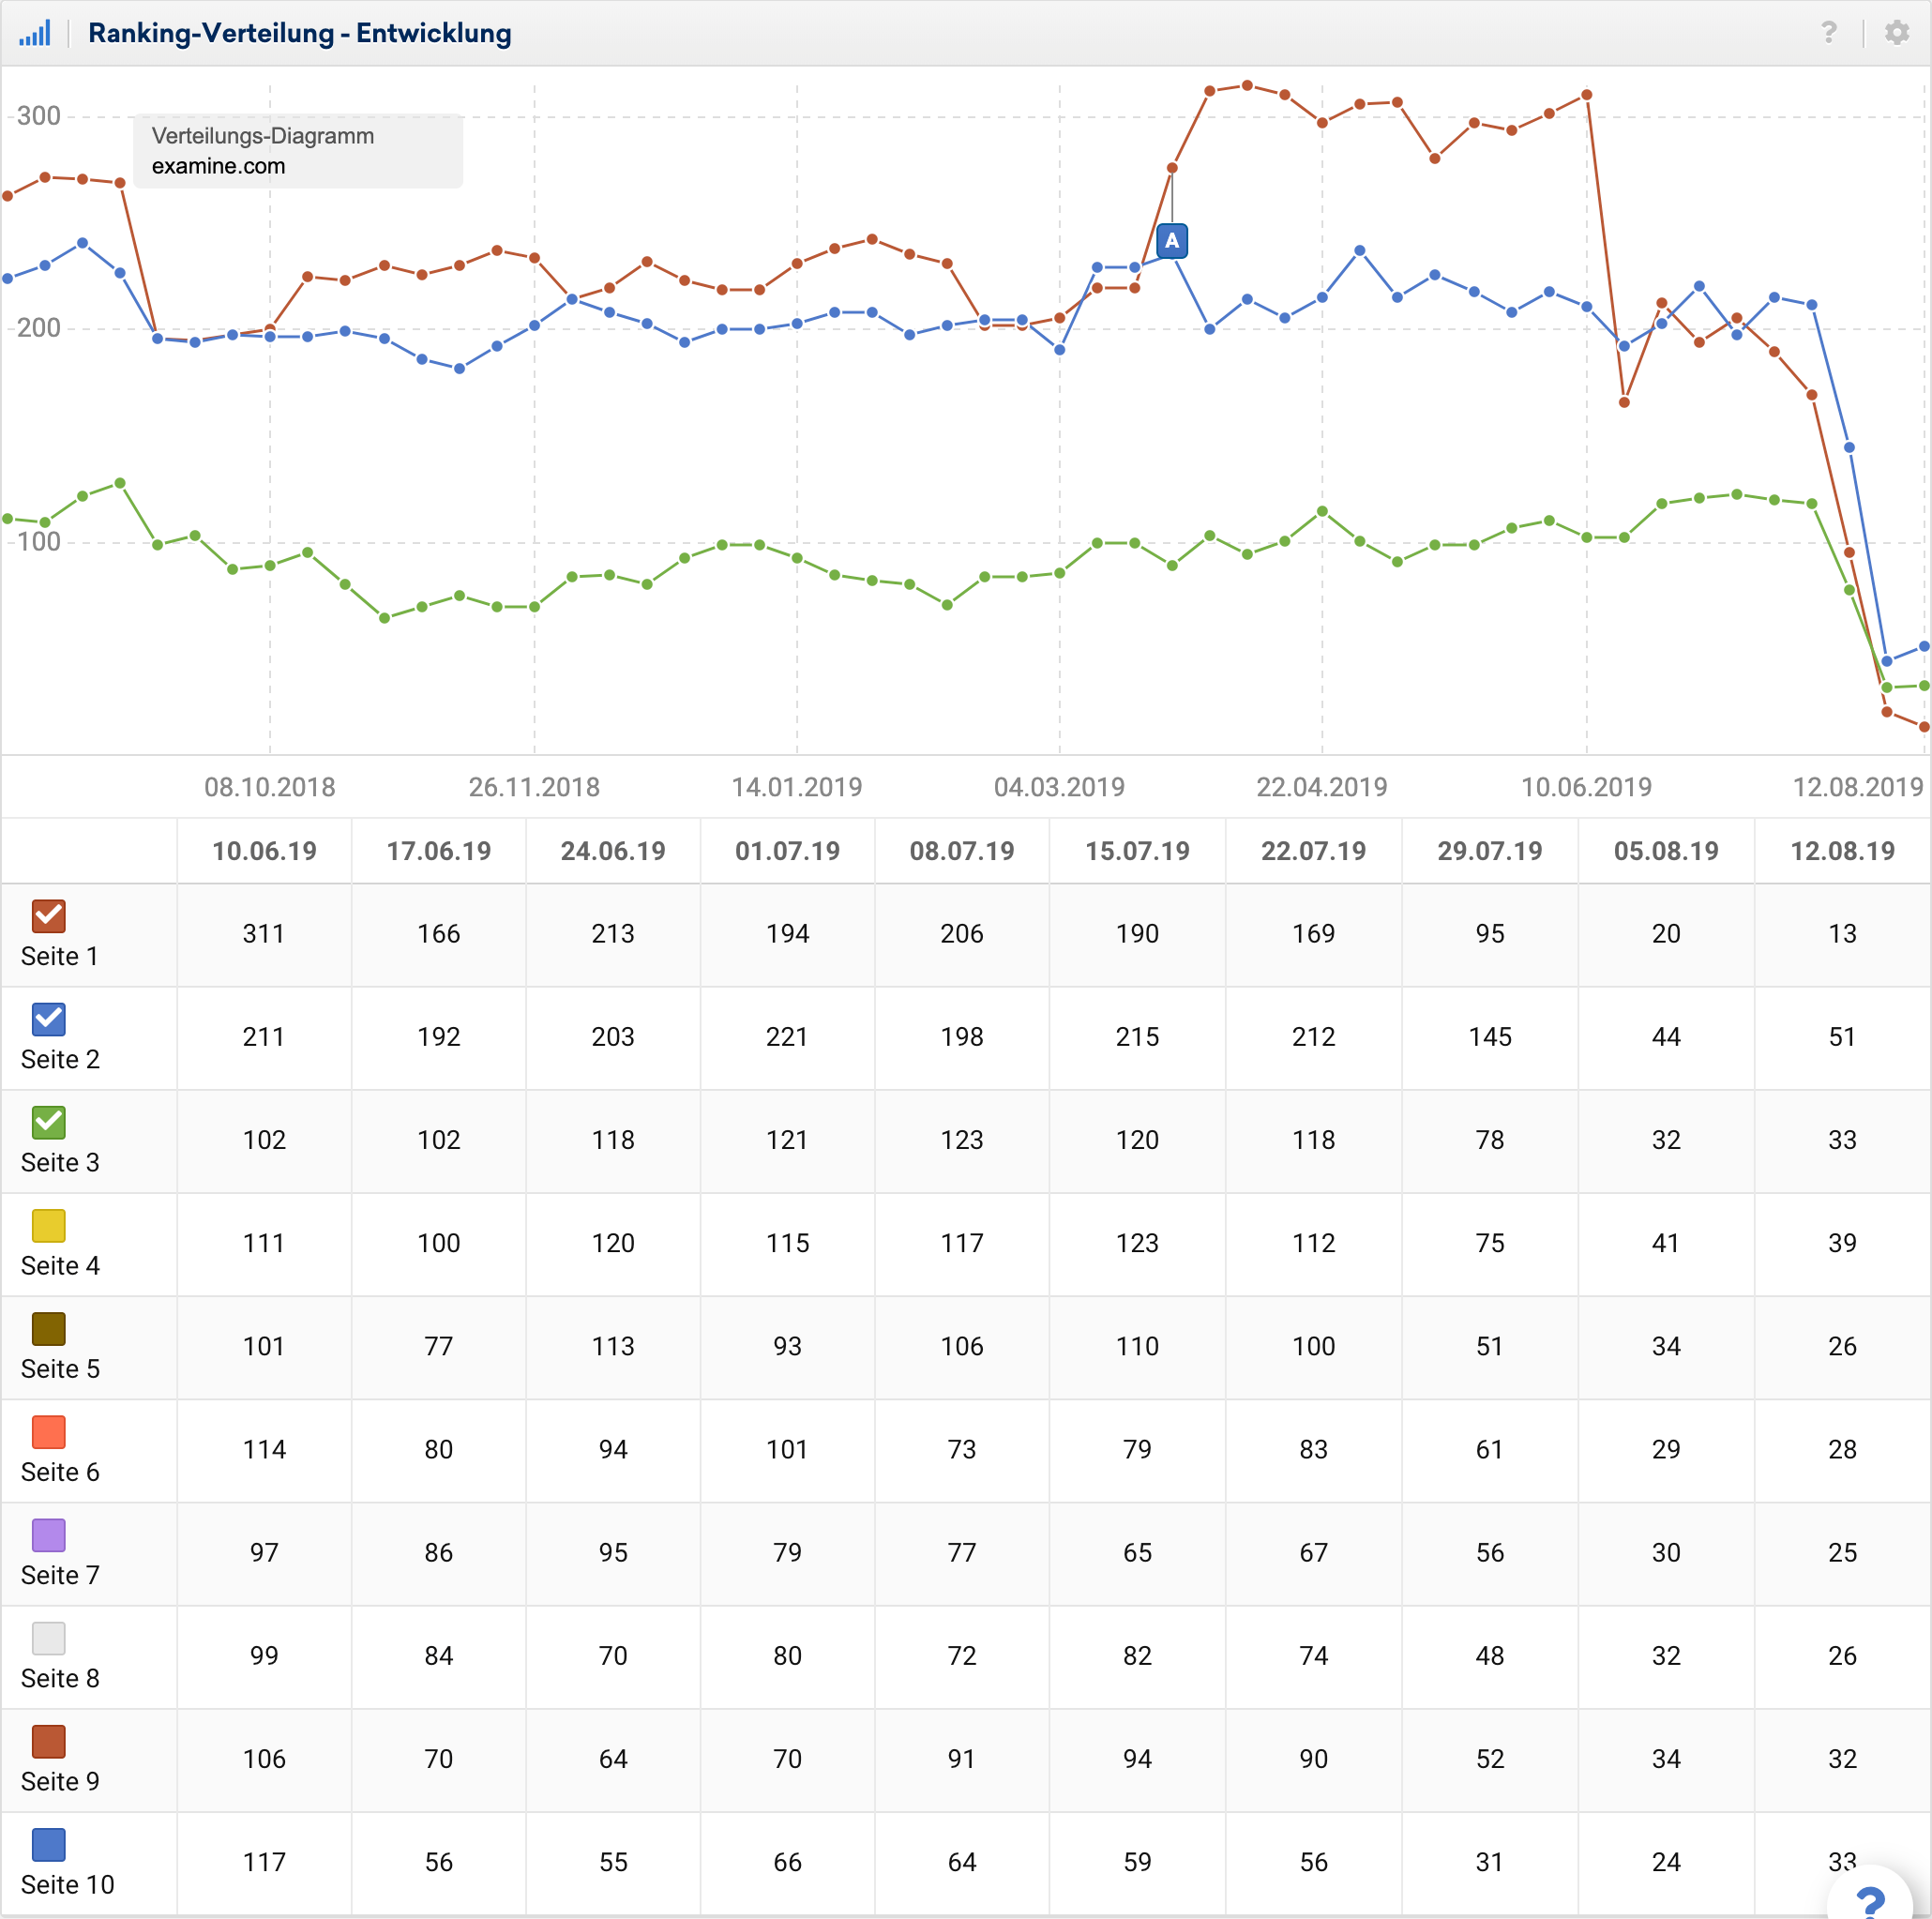1932x1919 pixels.
Task: Click the 12.08.19 column header
Action: pos(1842,851)
